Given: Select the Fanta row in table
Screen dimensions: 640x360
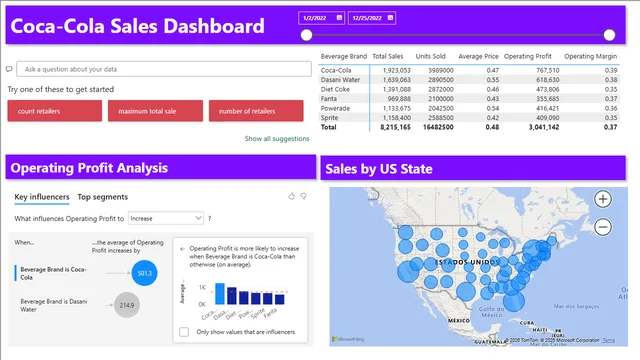Looking at the screenshot, I should click(x=469, y=99).
